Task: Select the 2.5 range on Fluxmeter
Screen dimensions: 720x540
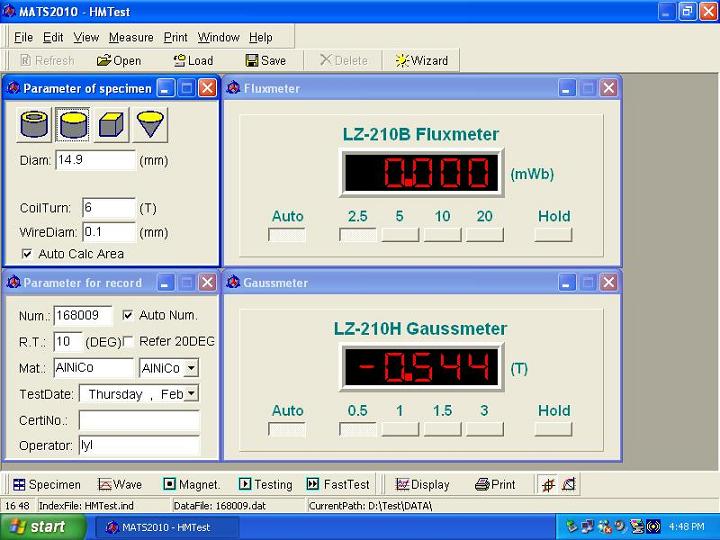Action: 358,235
